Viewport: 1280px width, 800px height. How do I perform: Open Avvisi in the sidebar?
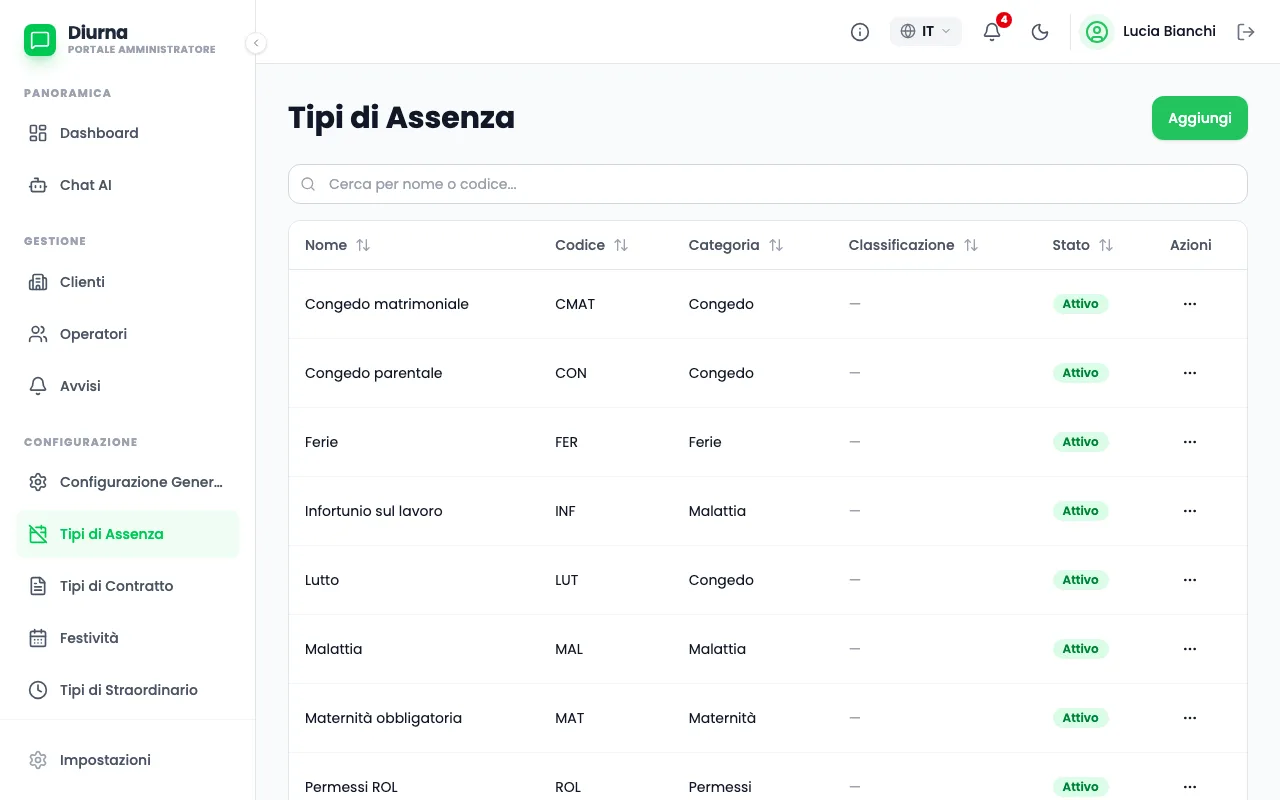pyautogui.click(x=128, y=386)
